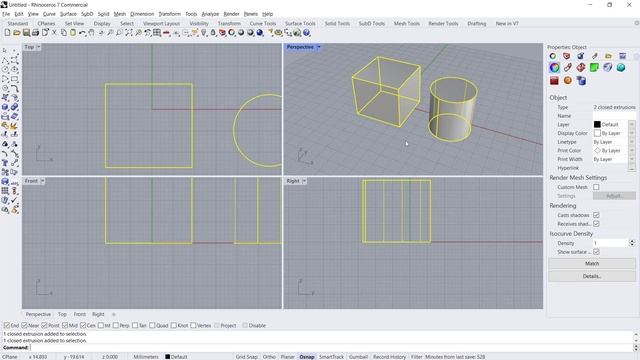The height and width of the screenshot is (360, 640).
Task: Click the Zoom Extents icon
Action: point(129,33)
